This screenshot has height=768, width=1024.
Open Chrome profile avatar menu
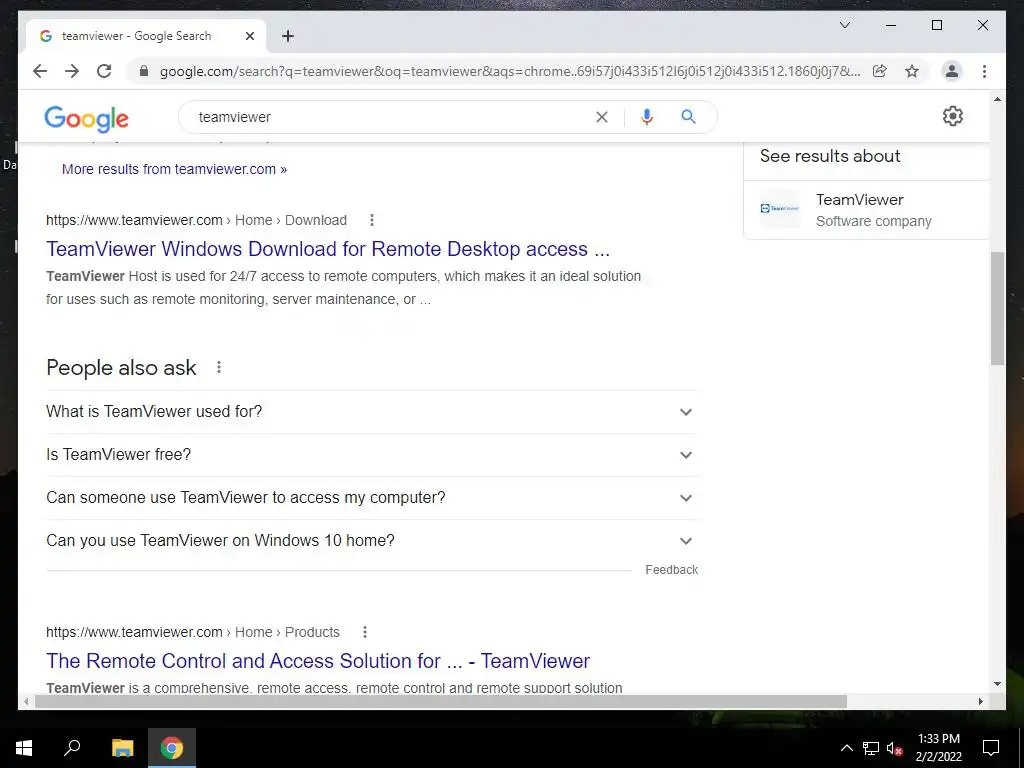tap(952, 71)
